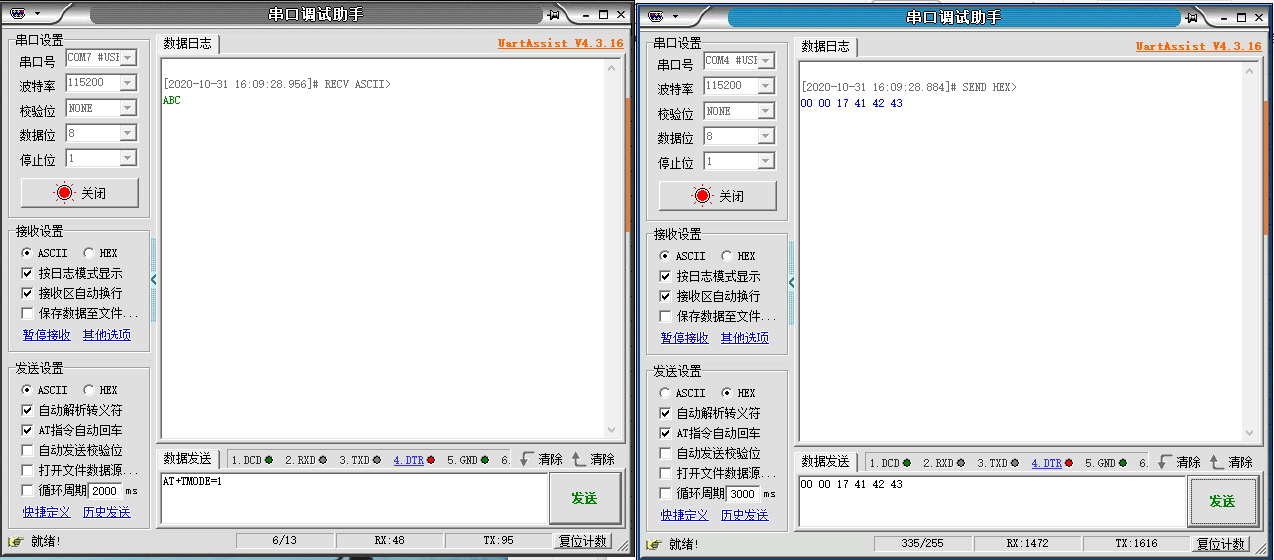Toggle 4.DTR signal in COM7 window
Screen dimensions: 1274x560
click(x=414, y=460)
